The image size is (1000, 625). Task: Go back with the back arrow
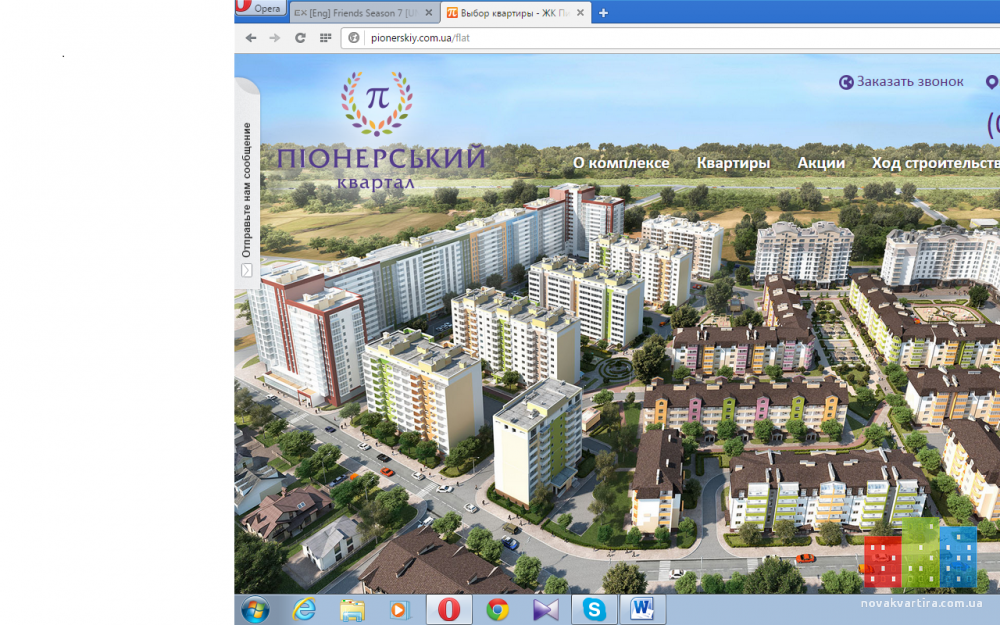(251, 38)
